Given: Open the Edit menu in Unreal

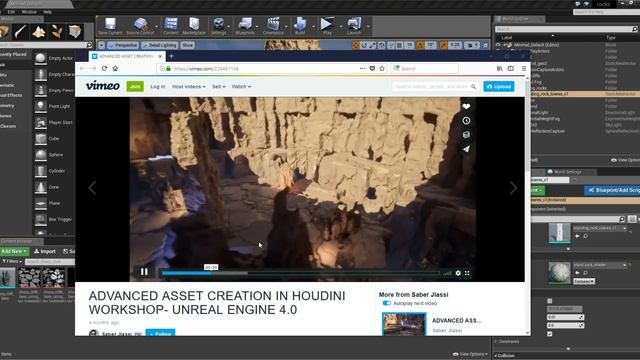Looking at the screenshot, I should point(11,12).
